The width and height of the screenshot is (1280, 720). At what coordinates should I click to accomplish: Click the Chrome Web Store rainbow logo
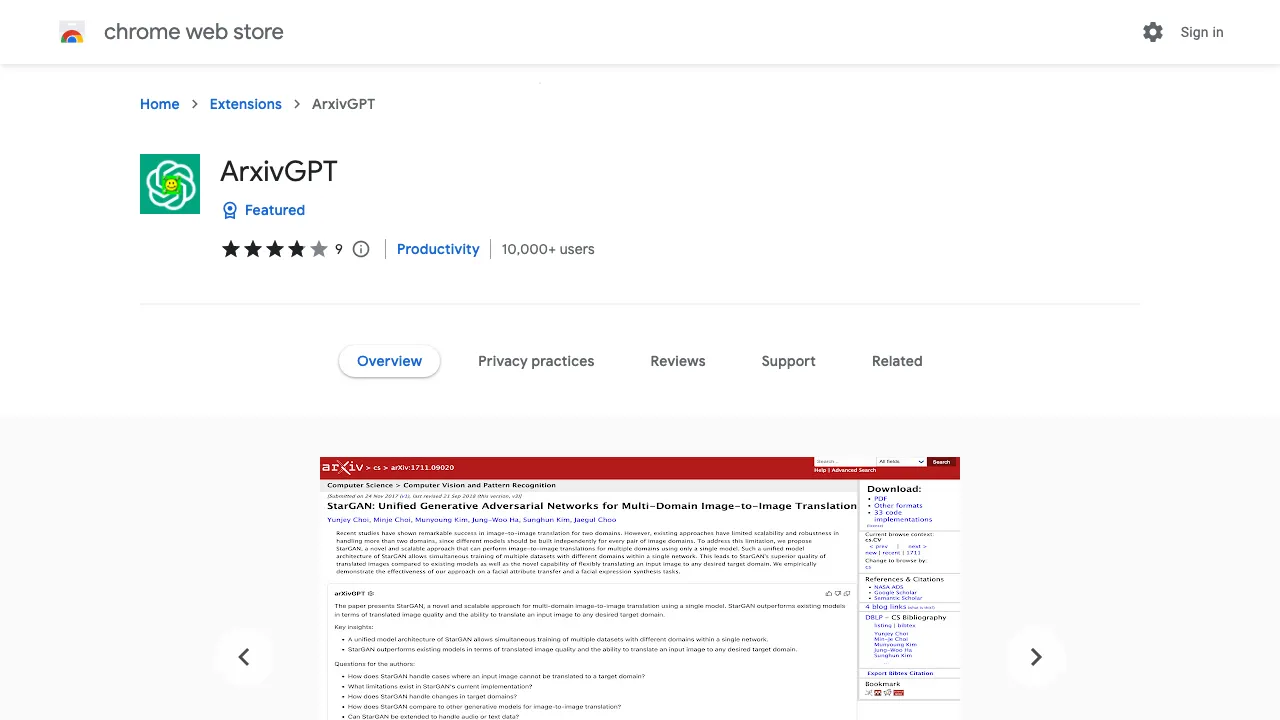point(72,33)
